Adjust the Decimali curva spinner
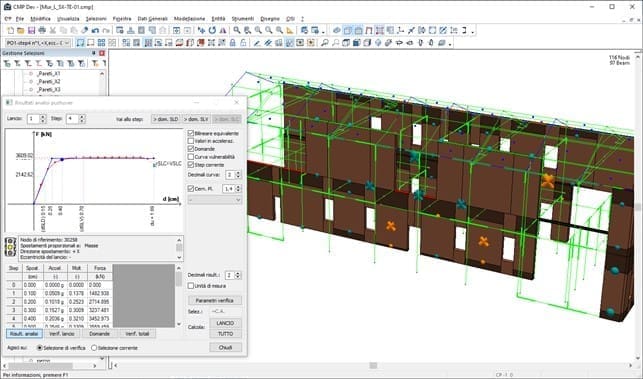Viewport: 643px width, 379px height. tap(238, 175)
